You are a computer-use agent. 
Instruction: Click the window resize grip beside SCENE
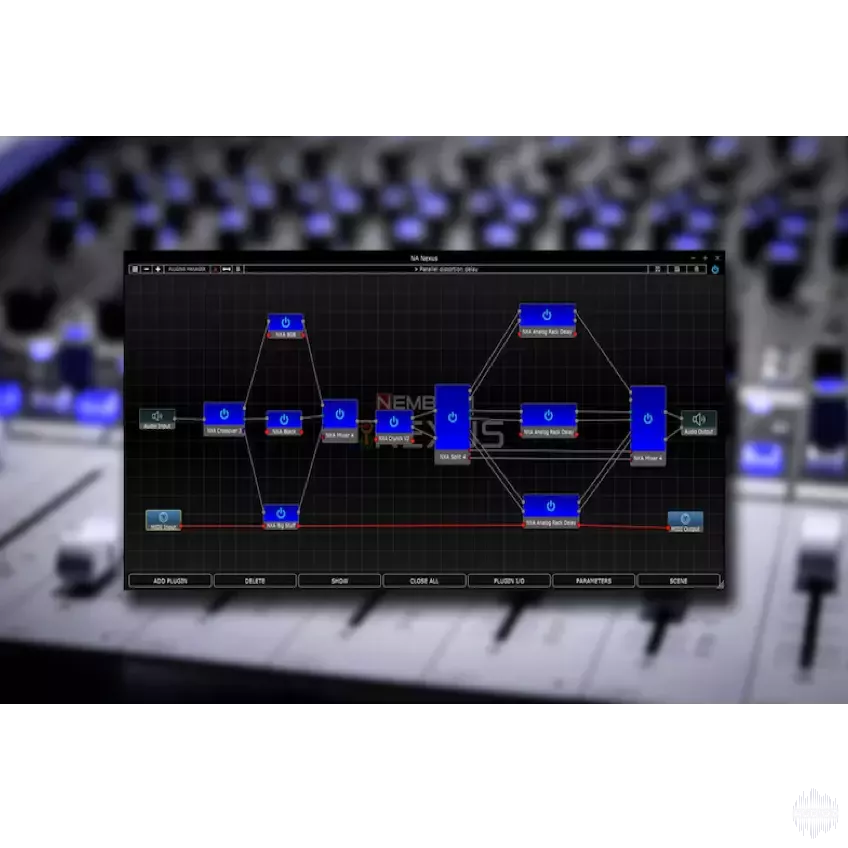pyautogui.click(x=720, y=584)
